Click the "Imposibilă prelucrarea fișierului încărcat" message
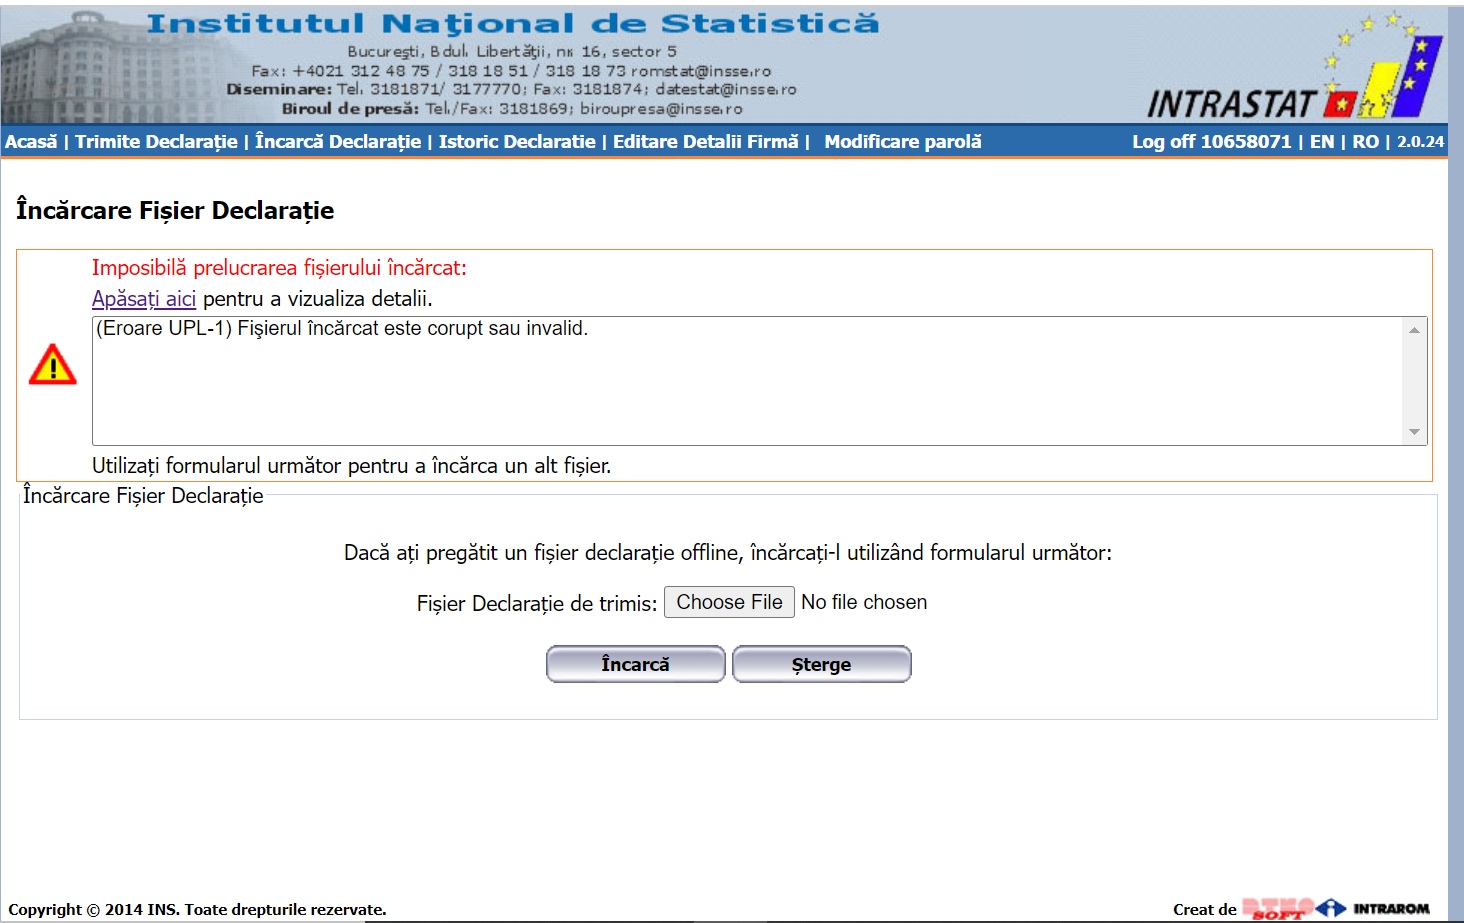Viewport: 1464px width, 923px height. (279, 267)
